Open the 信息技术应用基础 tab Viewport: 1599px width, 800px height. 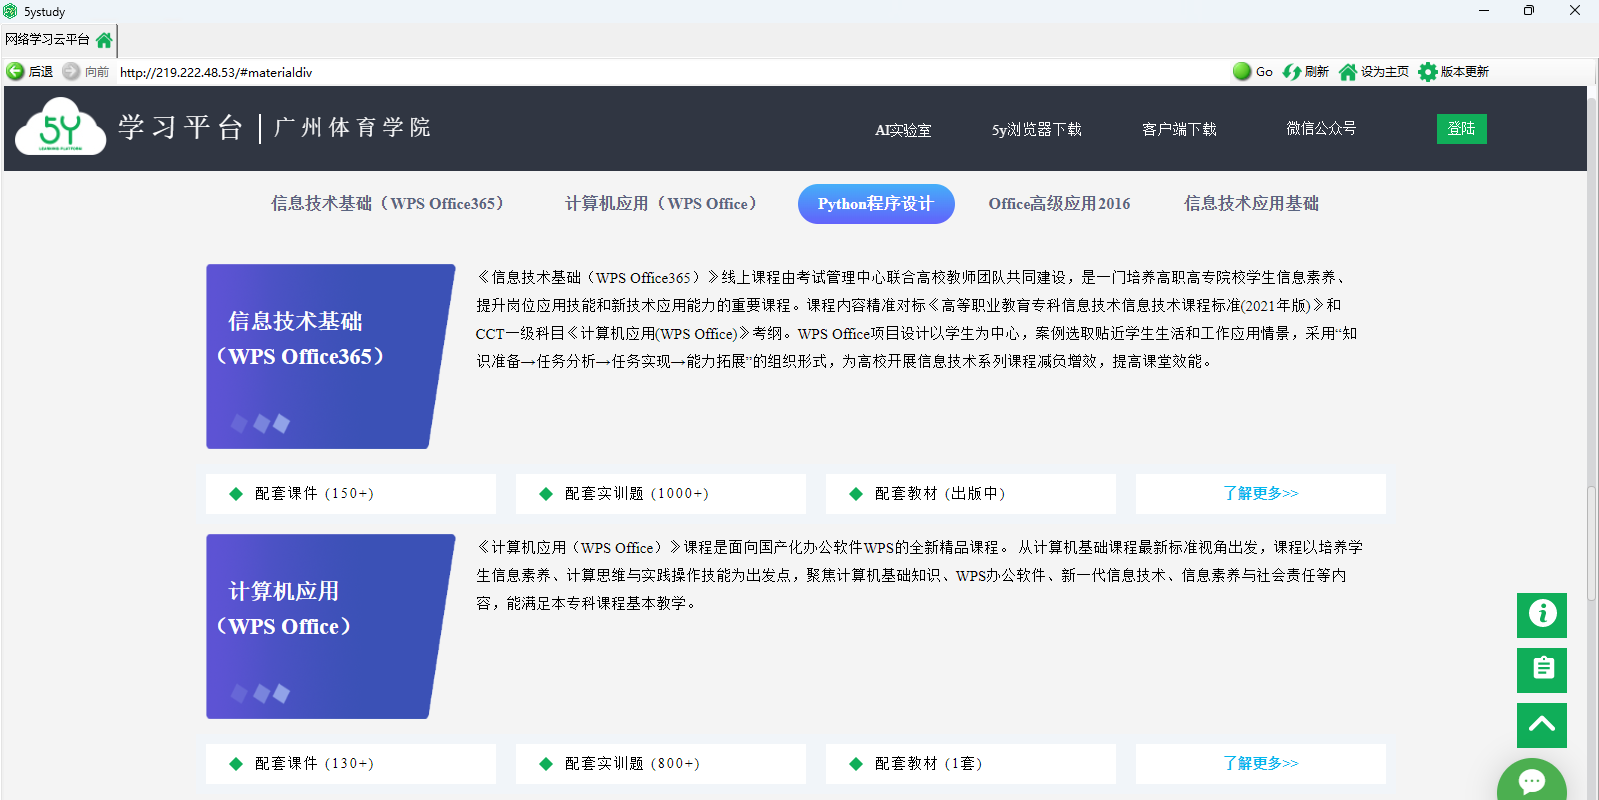coord(1250,204)
